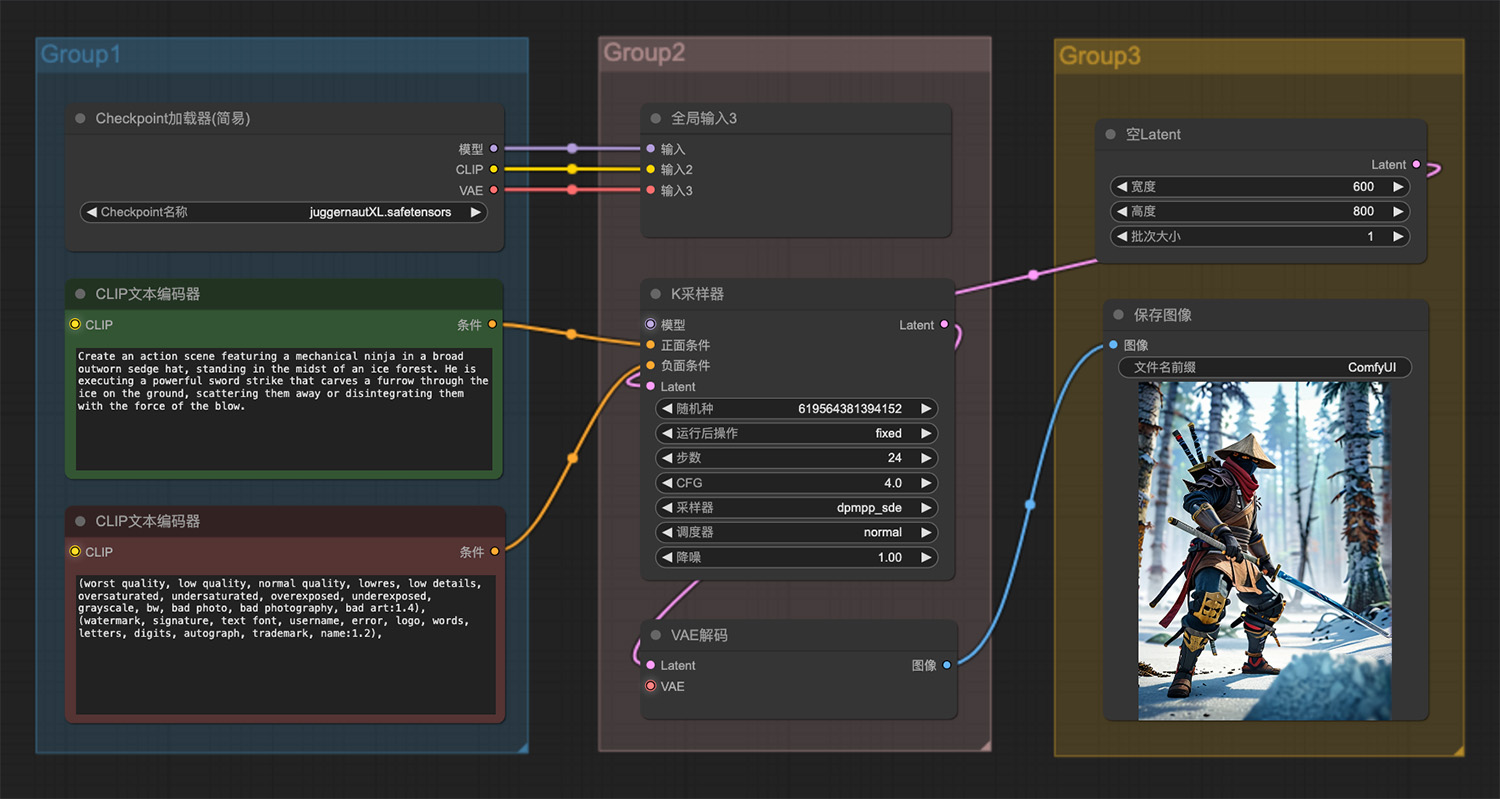
Task: Click the 输入3 socket on 全局输入3
Action: [651, 190]
